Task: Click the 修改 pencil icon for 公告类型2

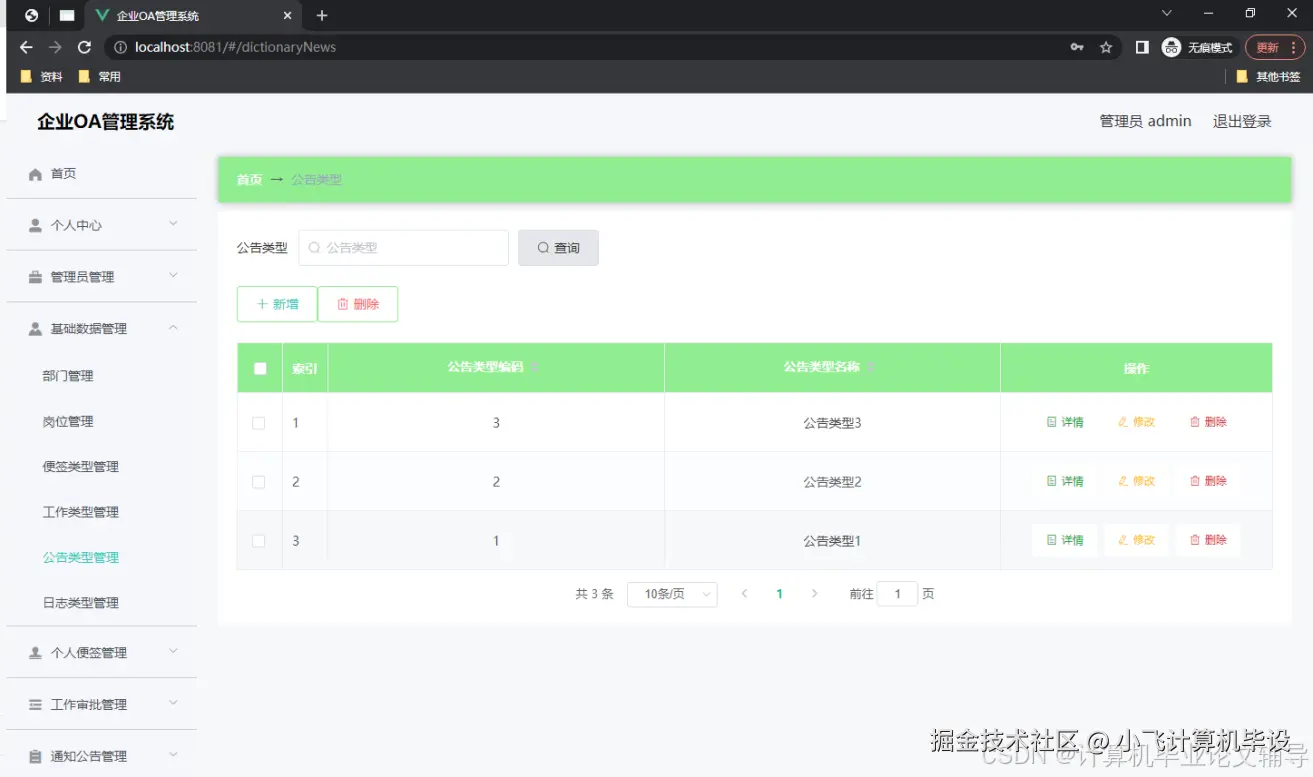Action: [1122, 480]
